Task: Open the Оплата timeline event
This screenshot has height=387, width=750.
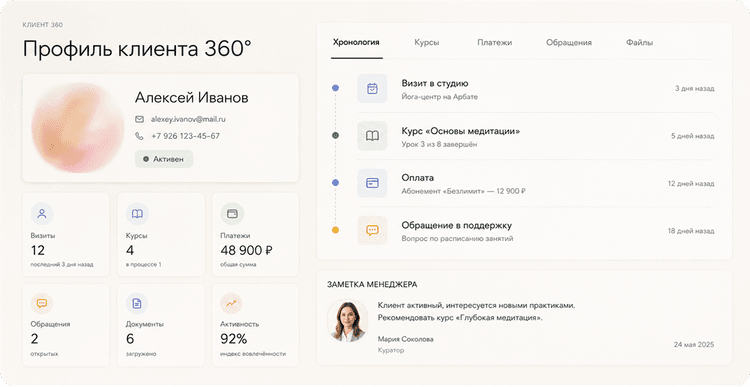Action: (x=536, y=183)
